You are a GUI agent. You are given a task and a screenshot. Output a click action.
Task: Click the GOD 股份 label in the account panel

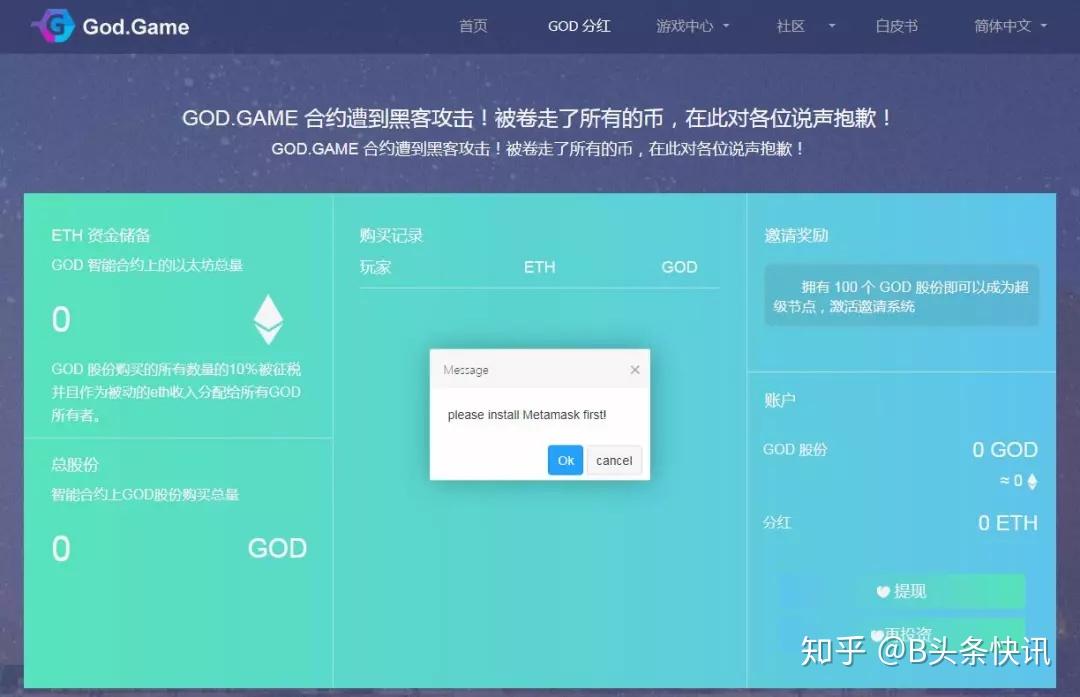(795, 450)
